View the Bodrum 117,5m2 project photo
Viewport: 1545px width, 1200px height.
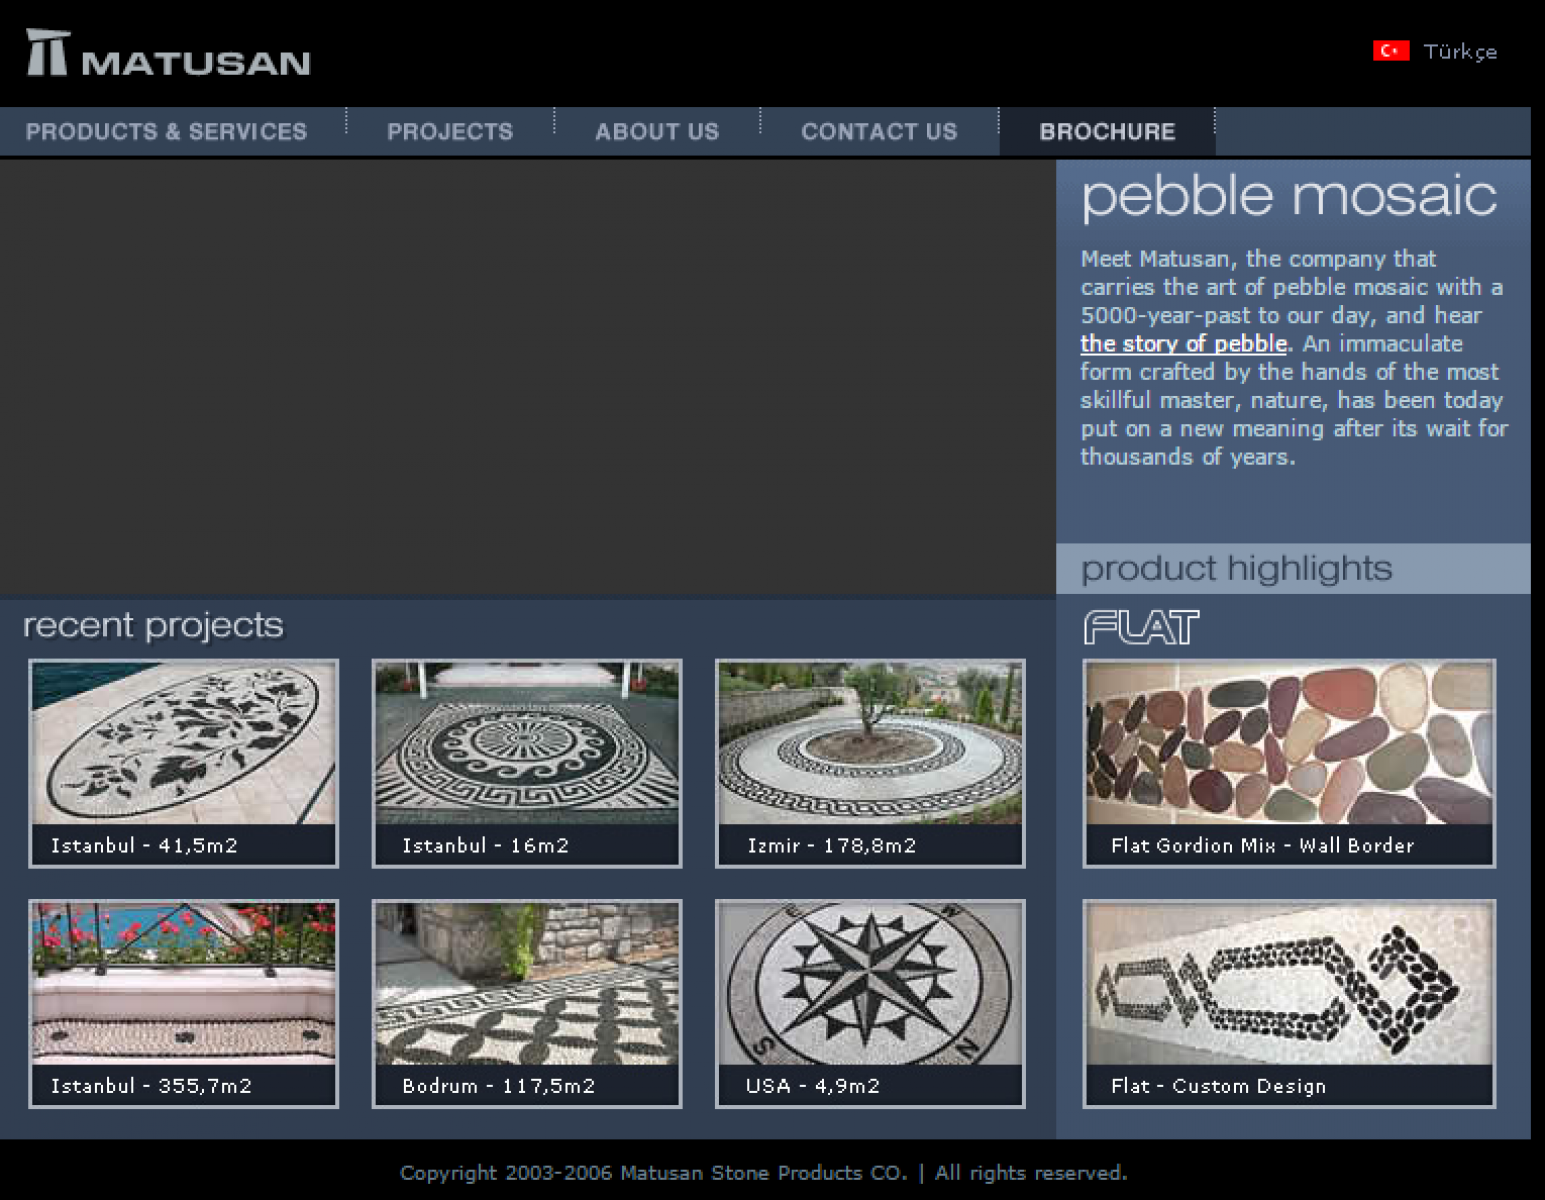click(x=527, y=984)
